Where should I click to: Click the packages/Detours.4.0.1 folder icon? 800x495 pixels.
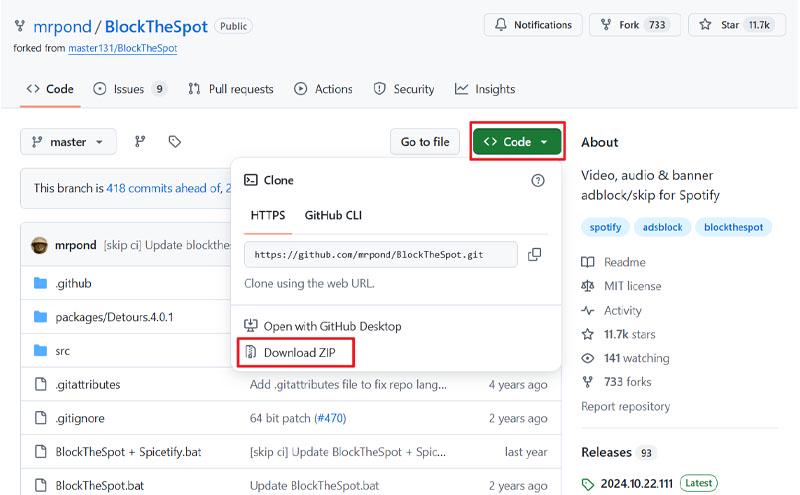point(40,317)
